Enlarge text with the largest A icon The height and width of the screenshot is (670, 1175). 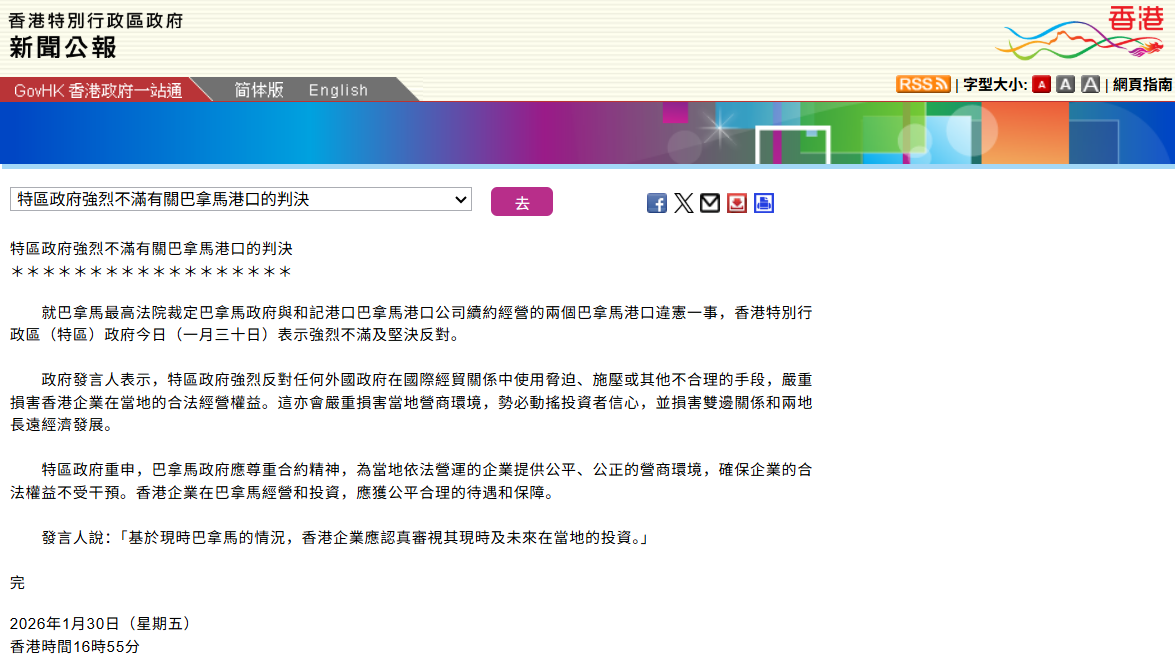coord(1090,84)
